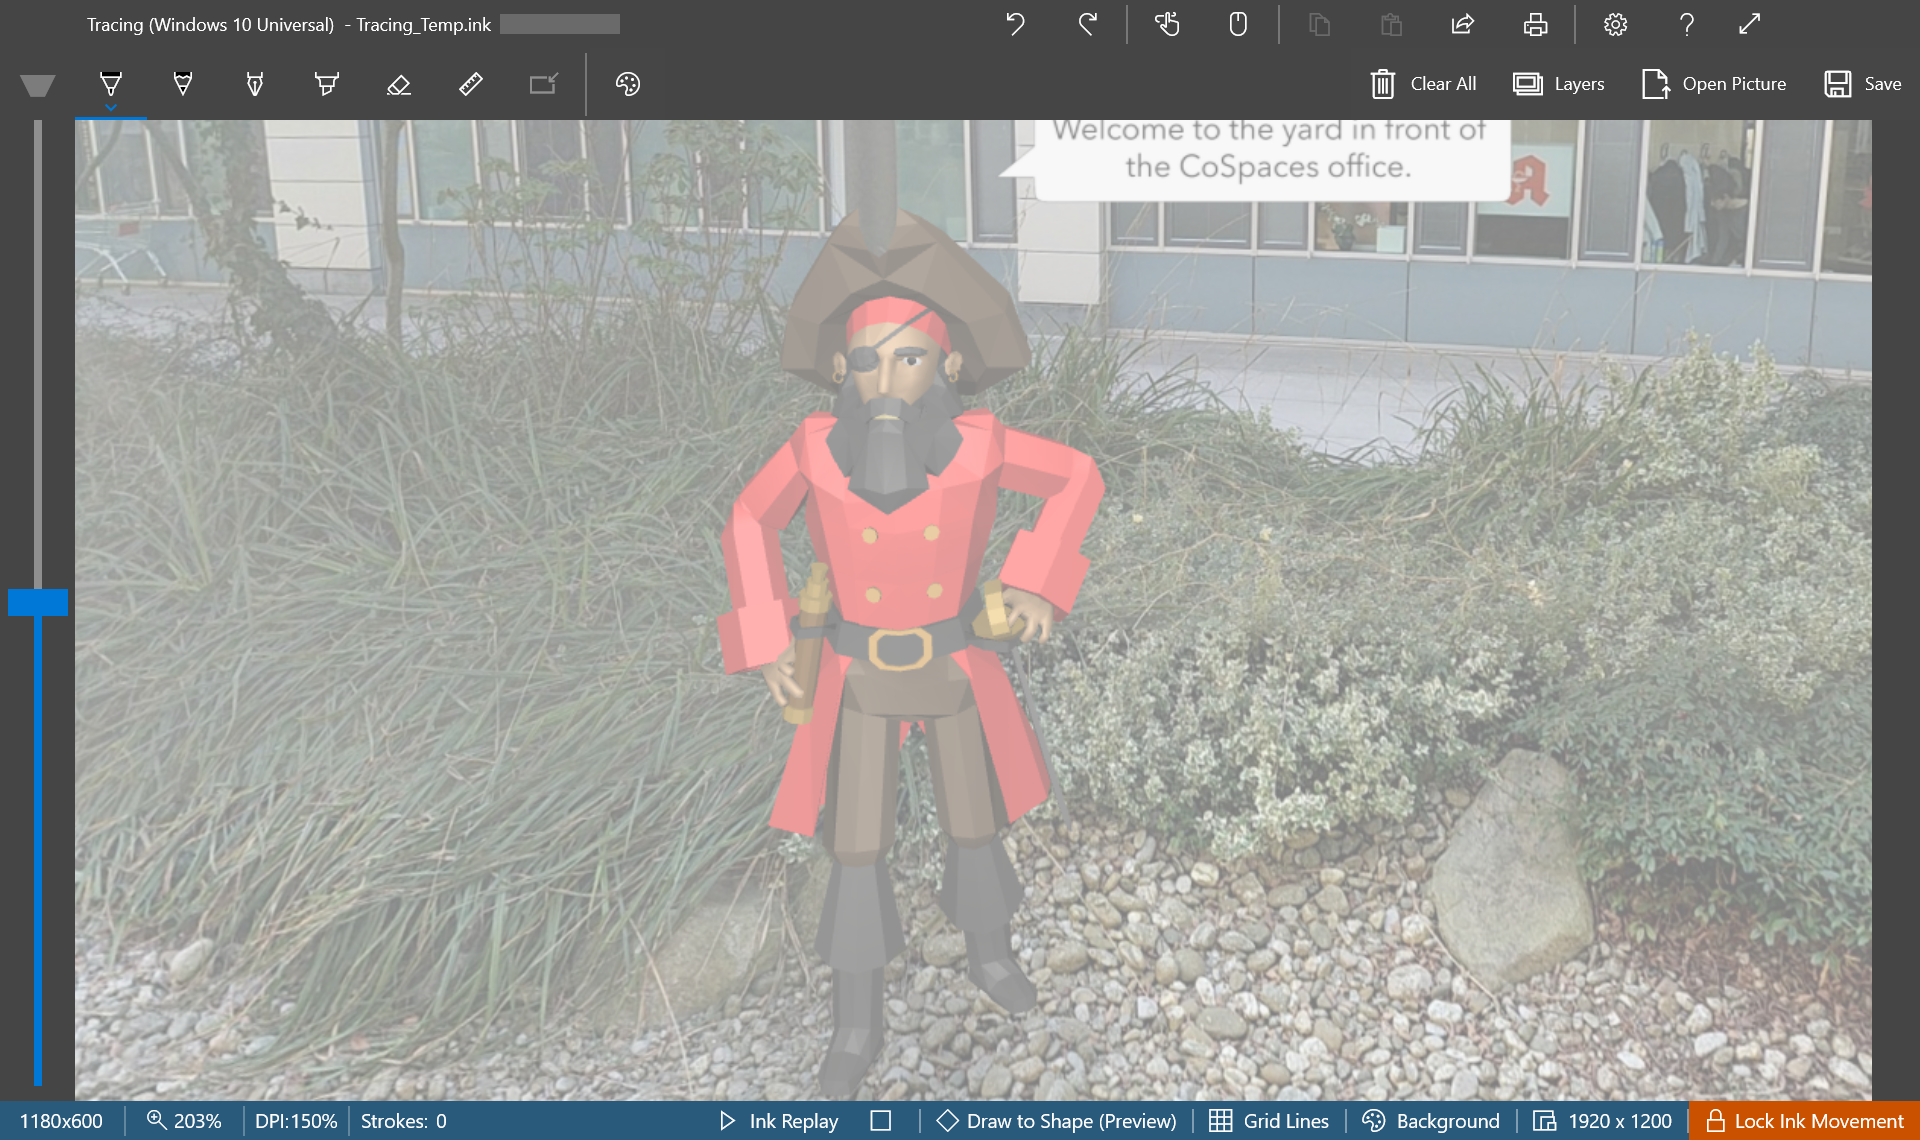
Task: Click the Print icon
Action: click(1535, 24)
